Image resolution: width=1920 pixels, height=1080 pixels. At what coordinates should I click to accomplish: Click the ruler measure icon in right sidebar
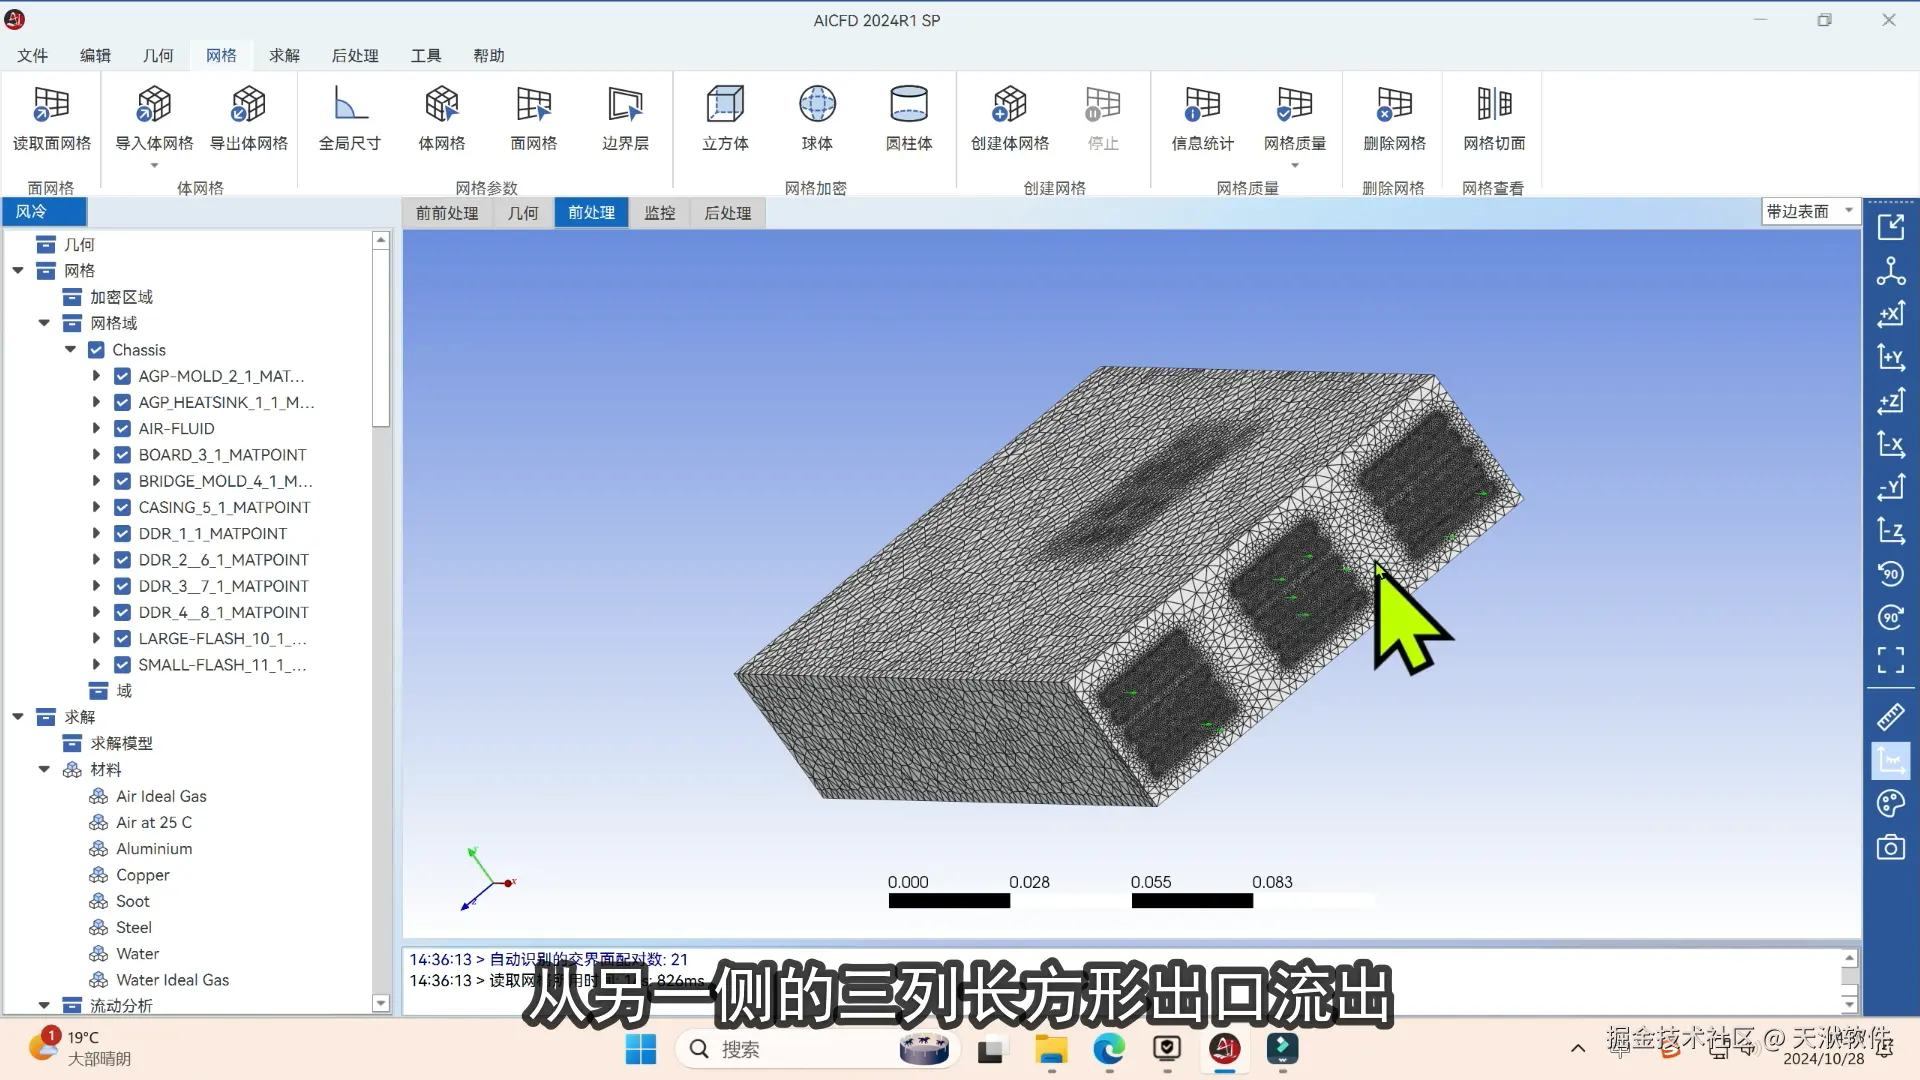pos(1890,717)
